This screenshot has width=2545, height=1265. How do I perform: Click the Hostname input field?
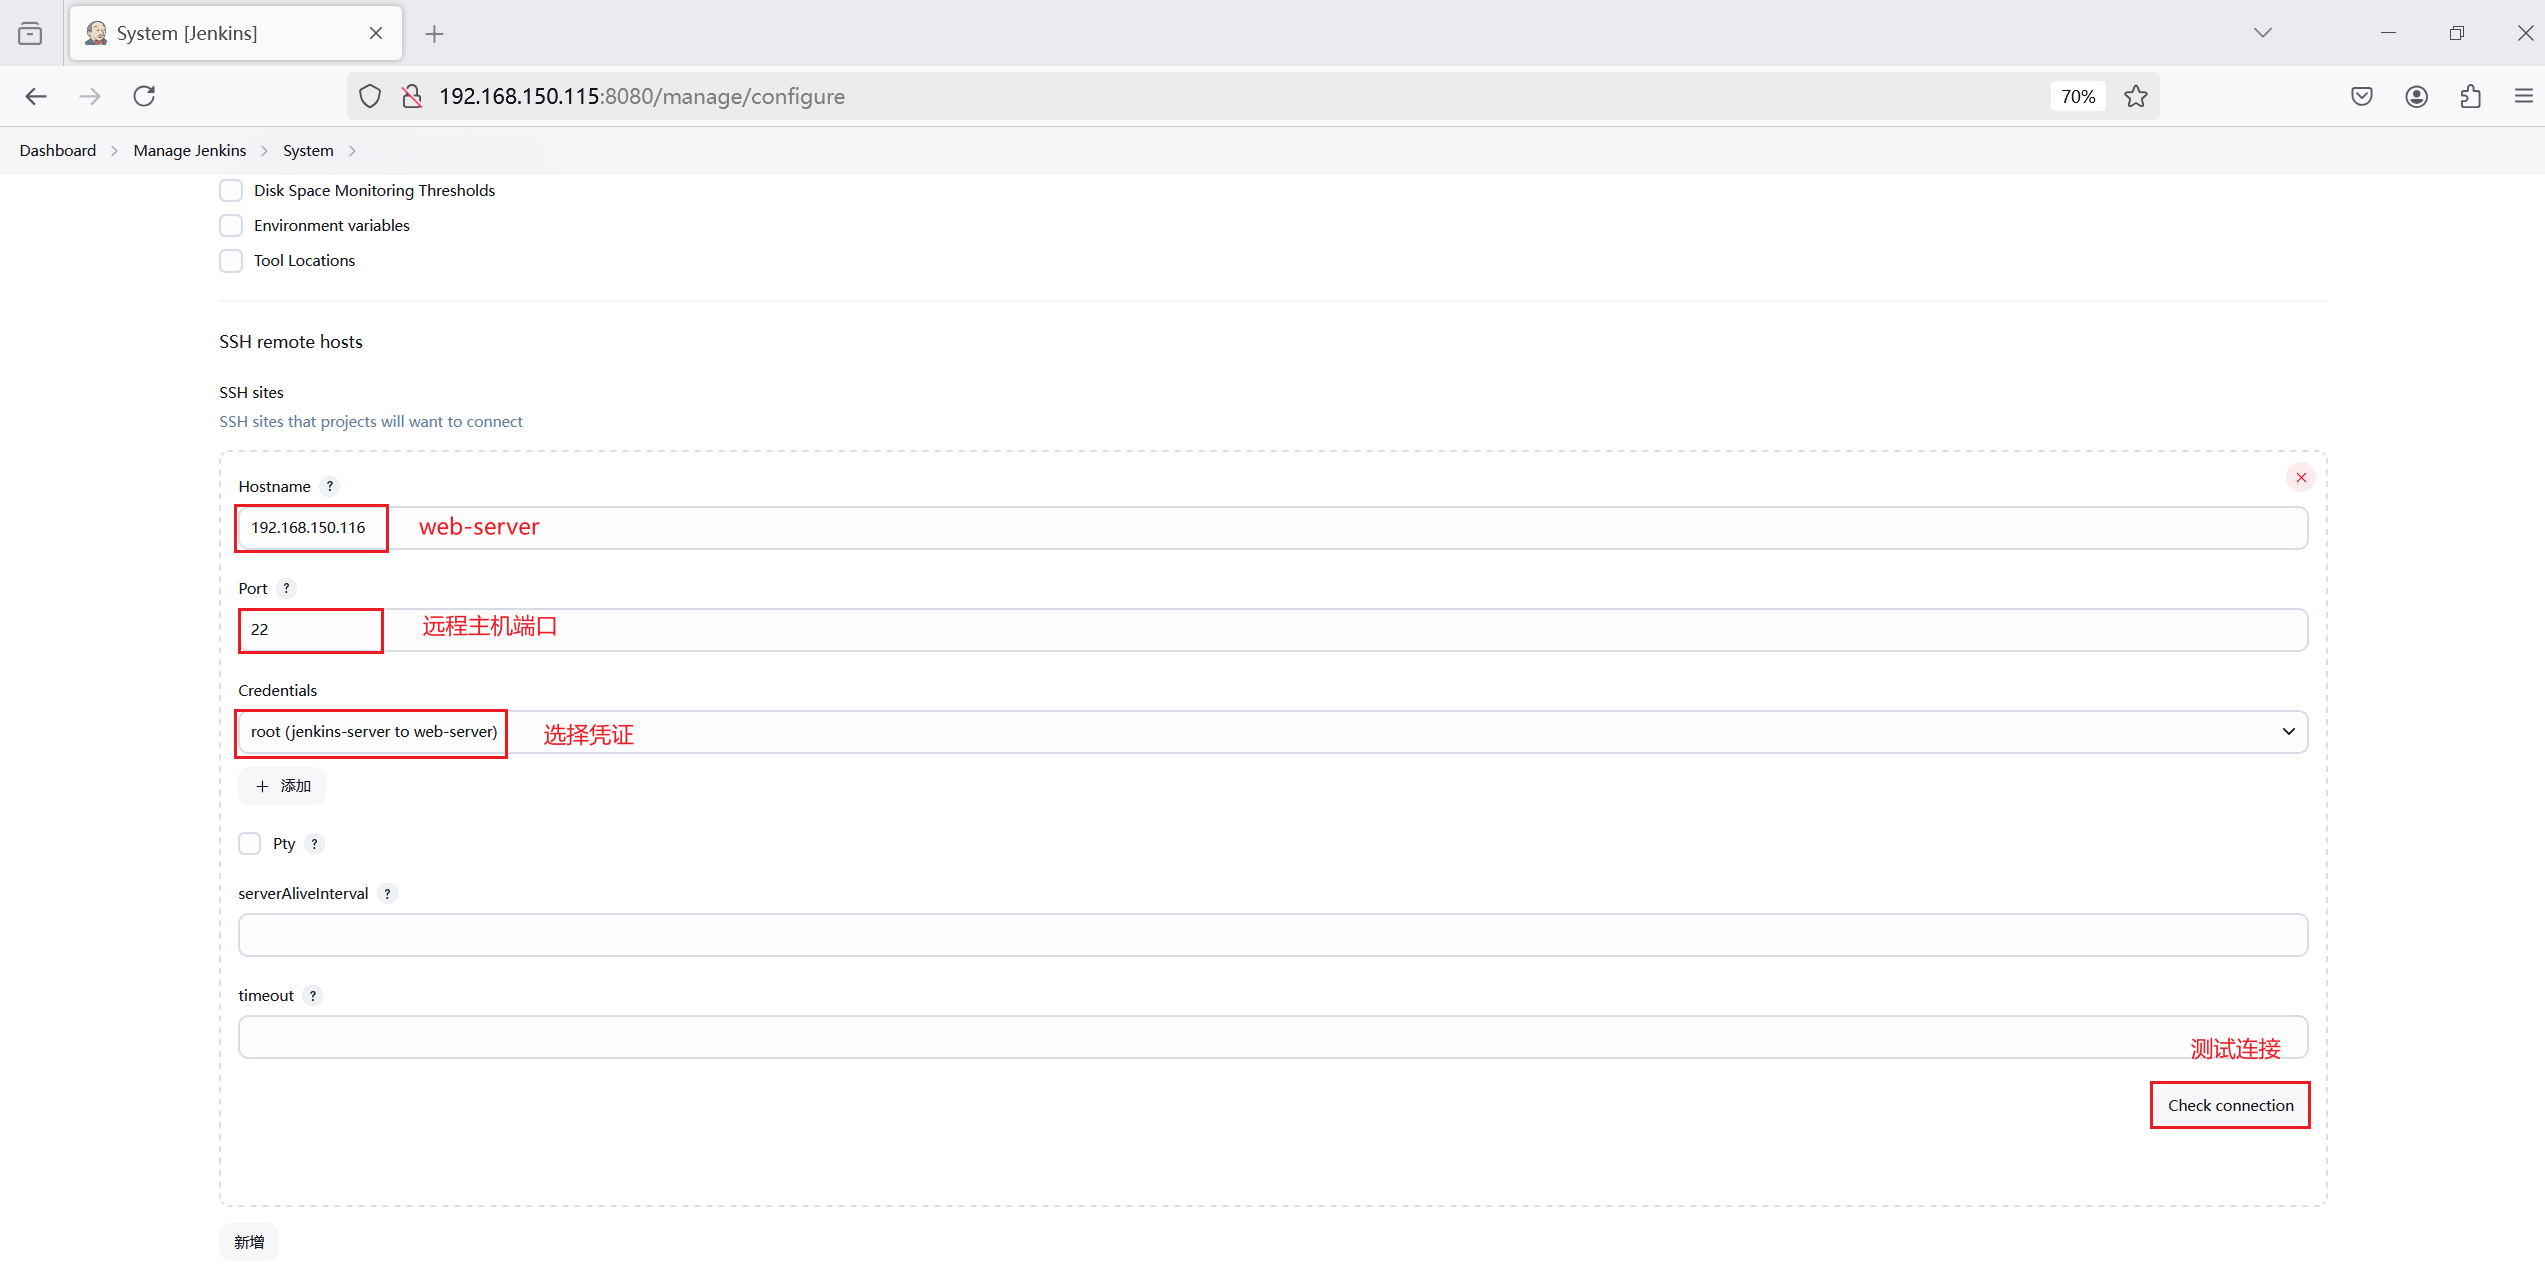click(1273, 528)
